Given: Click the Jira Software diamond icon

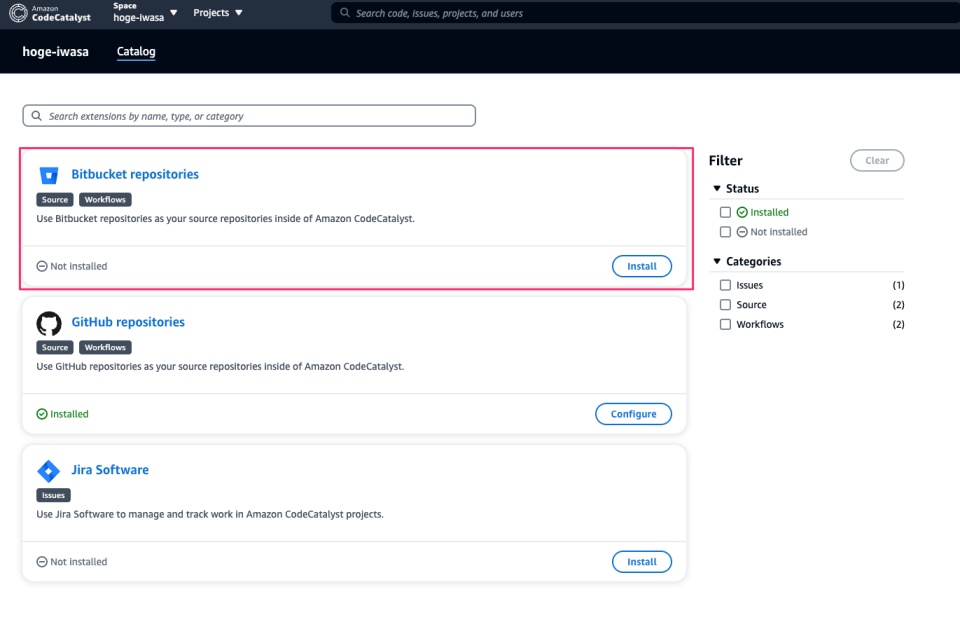Looking at the screenshot, I should click(49, 471).
